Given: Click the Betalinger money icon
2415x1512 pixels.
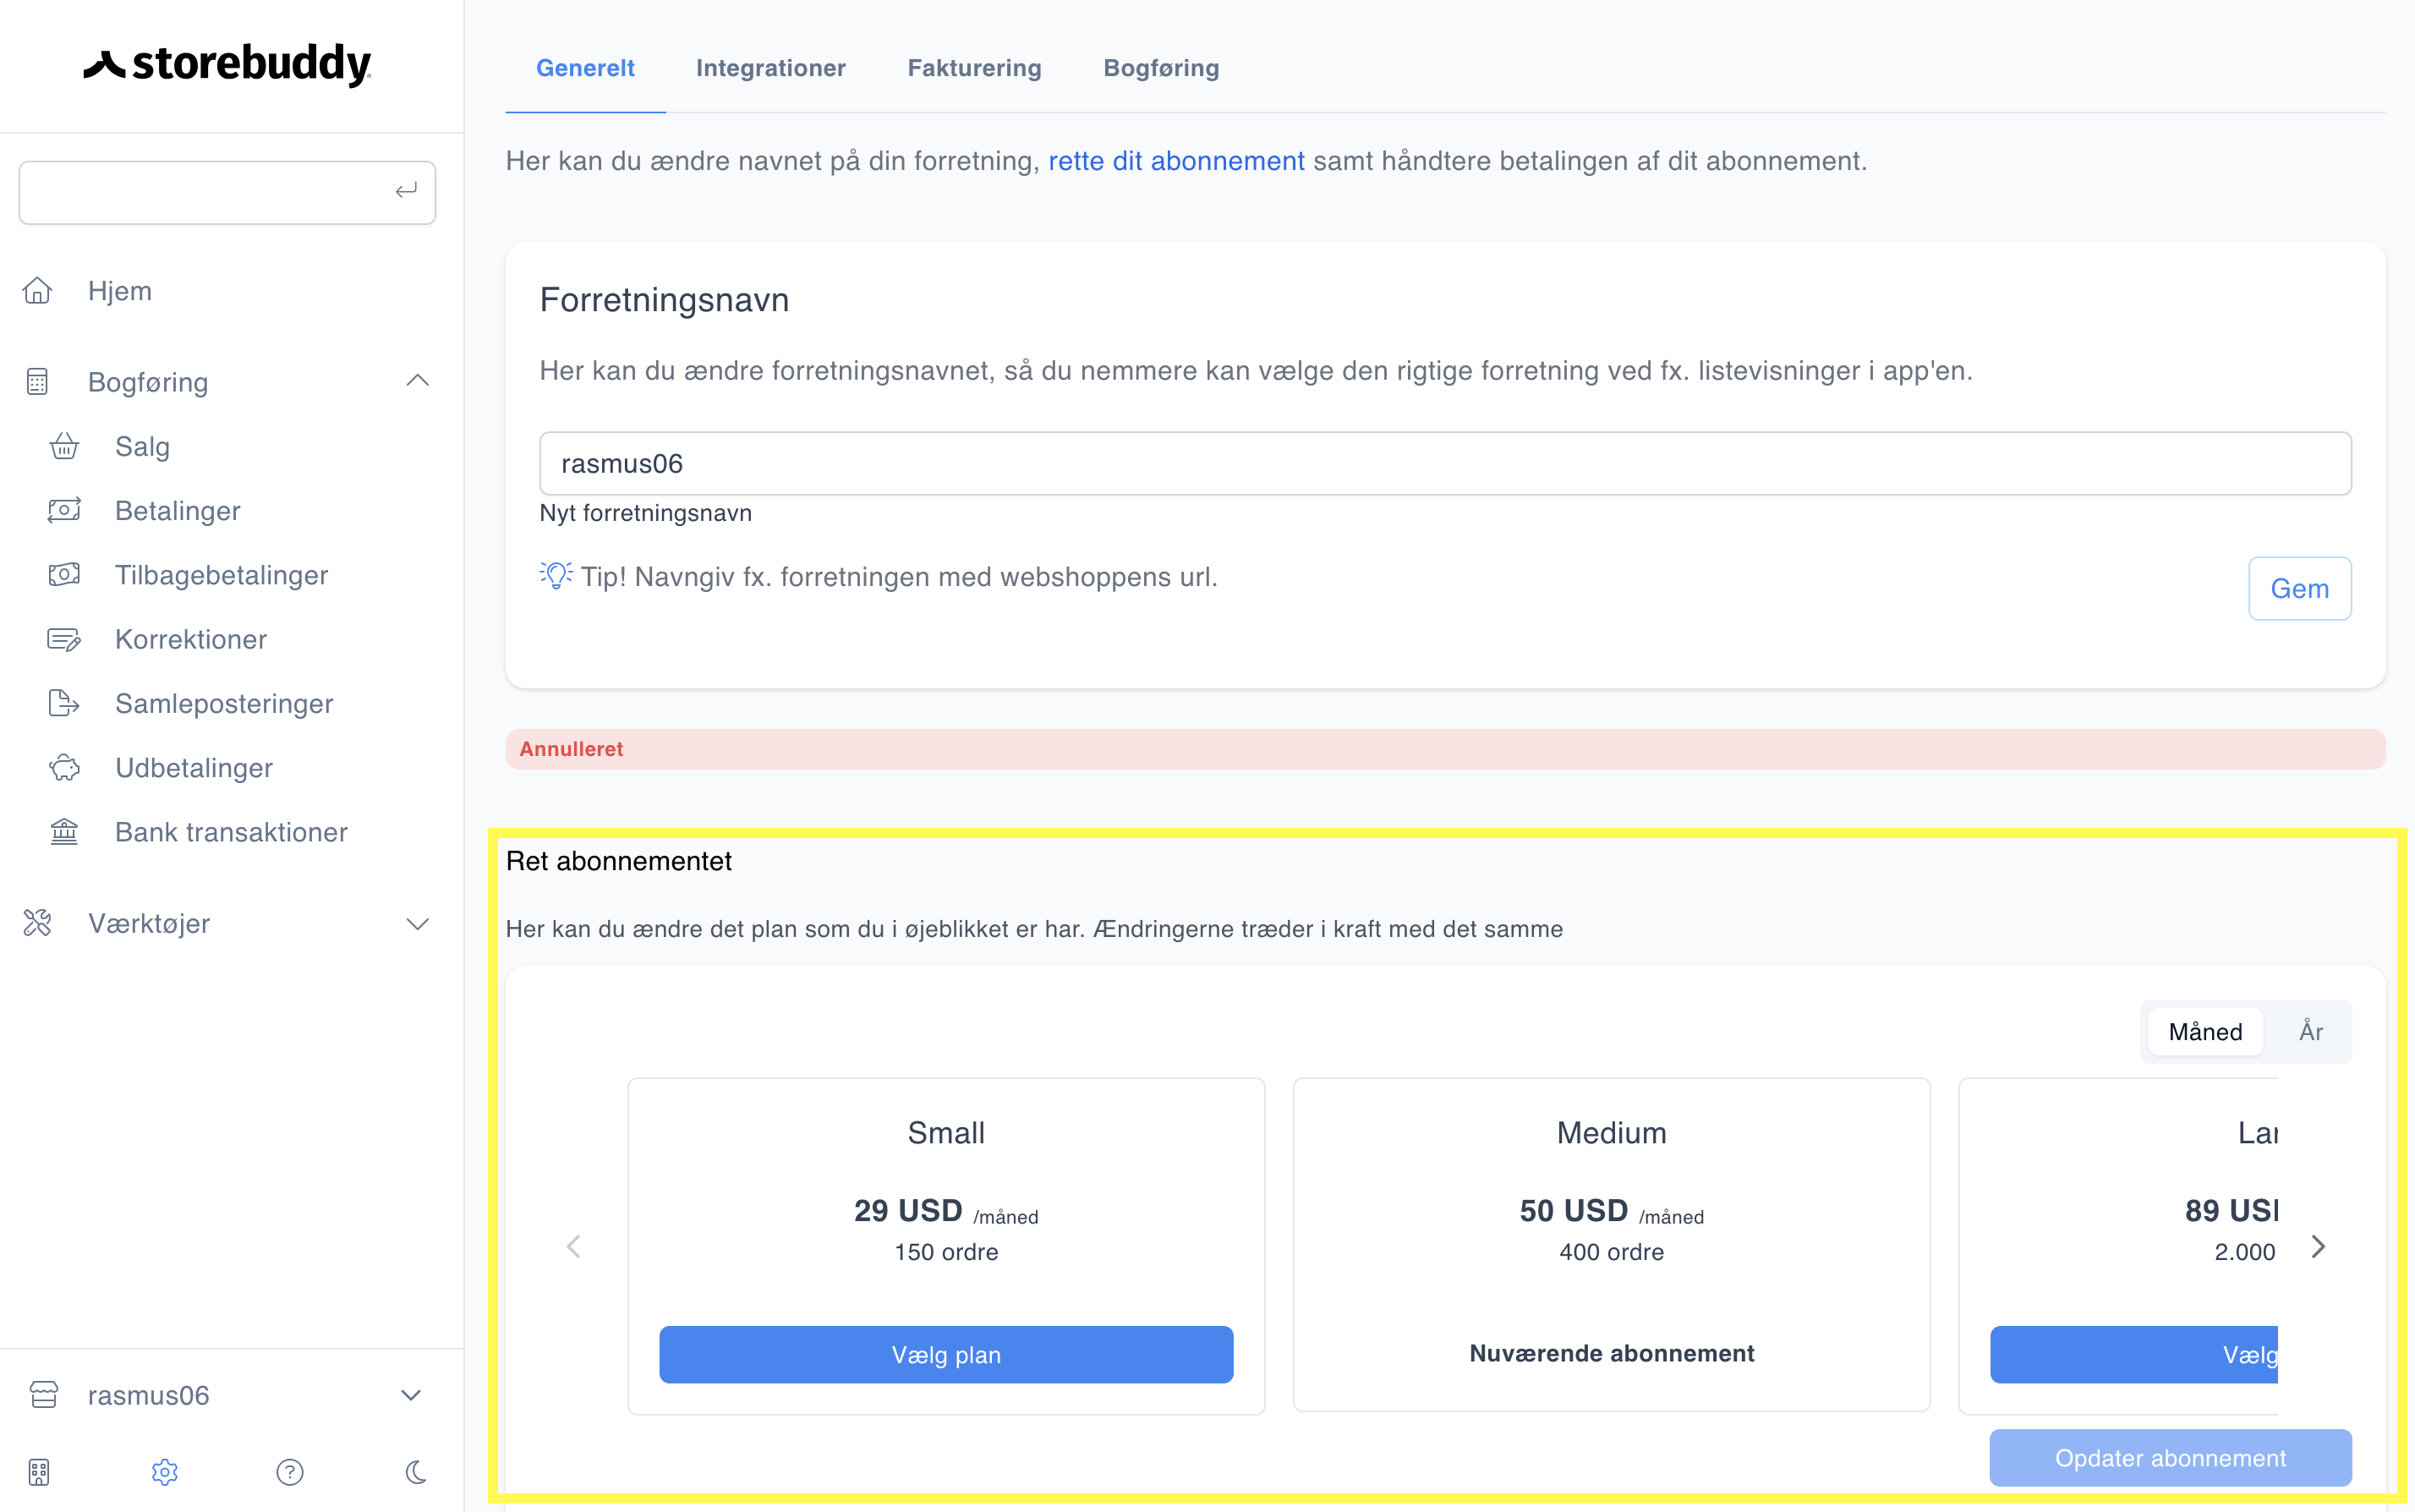Looking at the screenshot, I should click(64, 510).
